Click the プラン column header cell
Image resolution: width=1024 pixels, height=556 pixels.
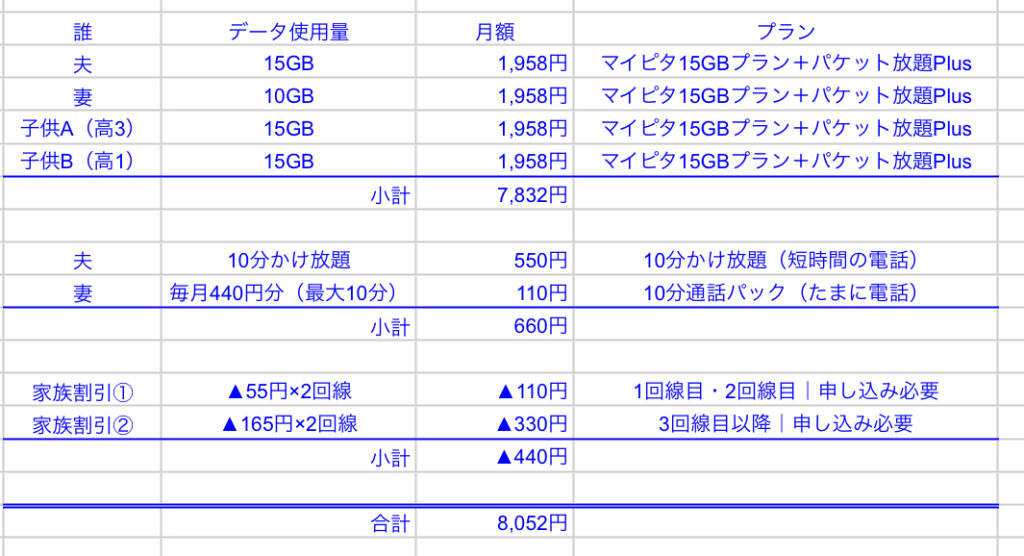[786, 32]
